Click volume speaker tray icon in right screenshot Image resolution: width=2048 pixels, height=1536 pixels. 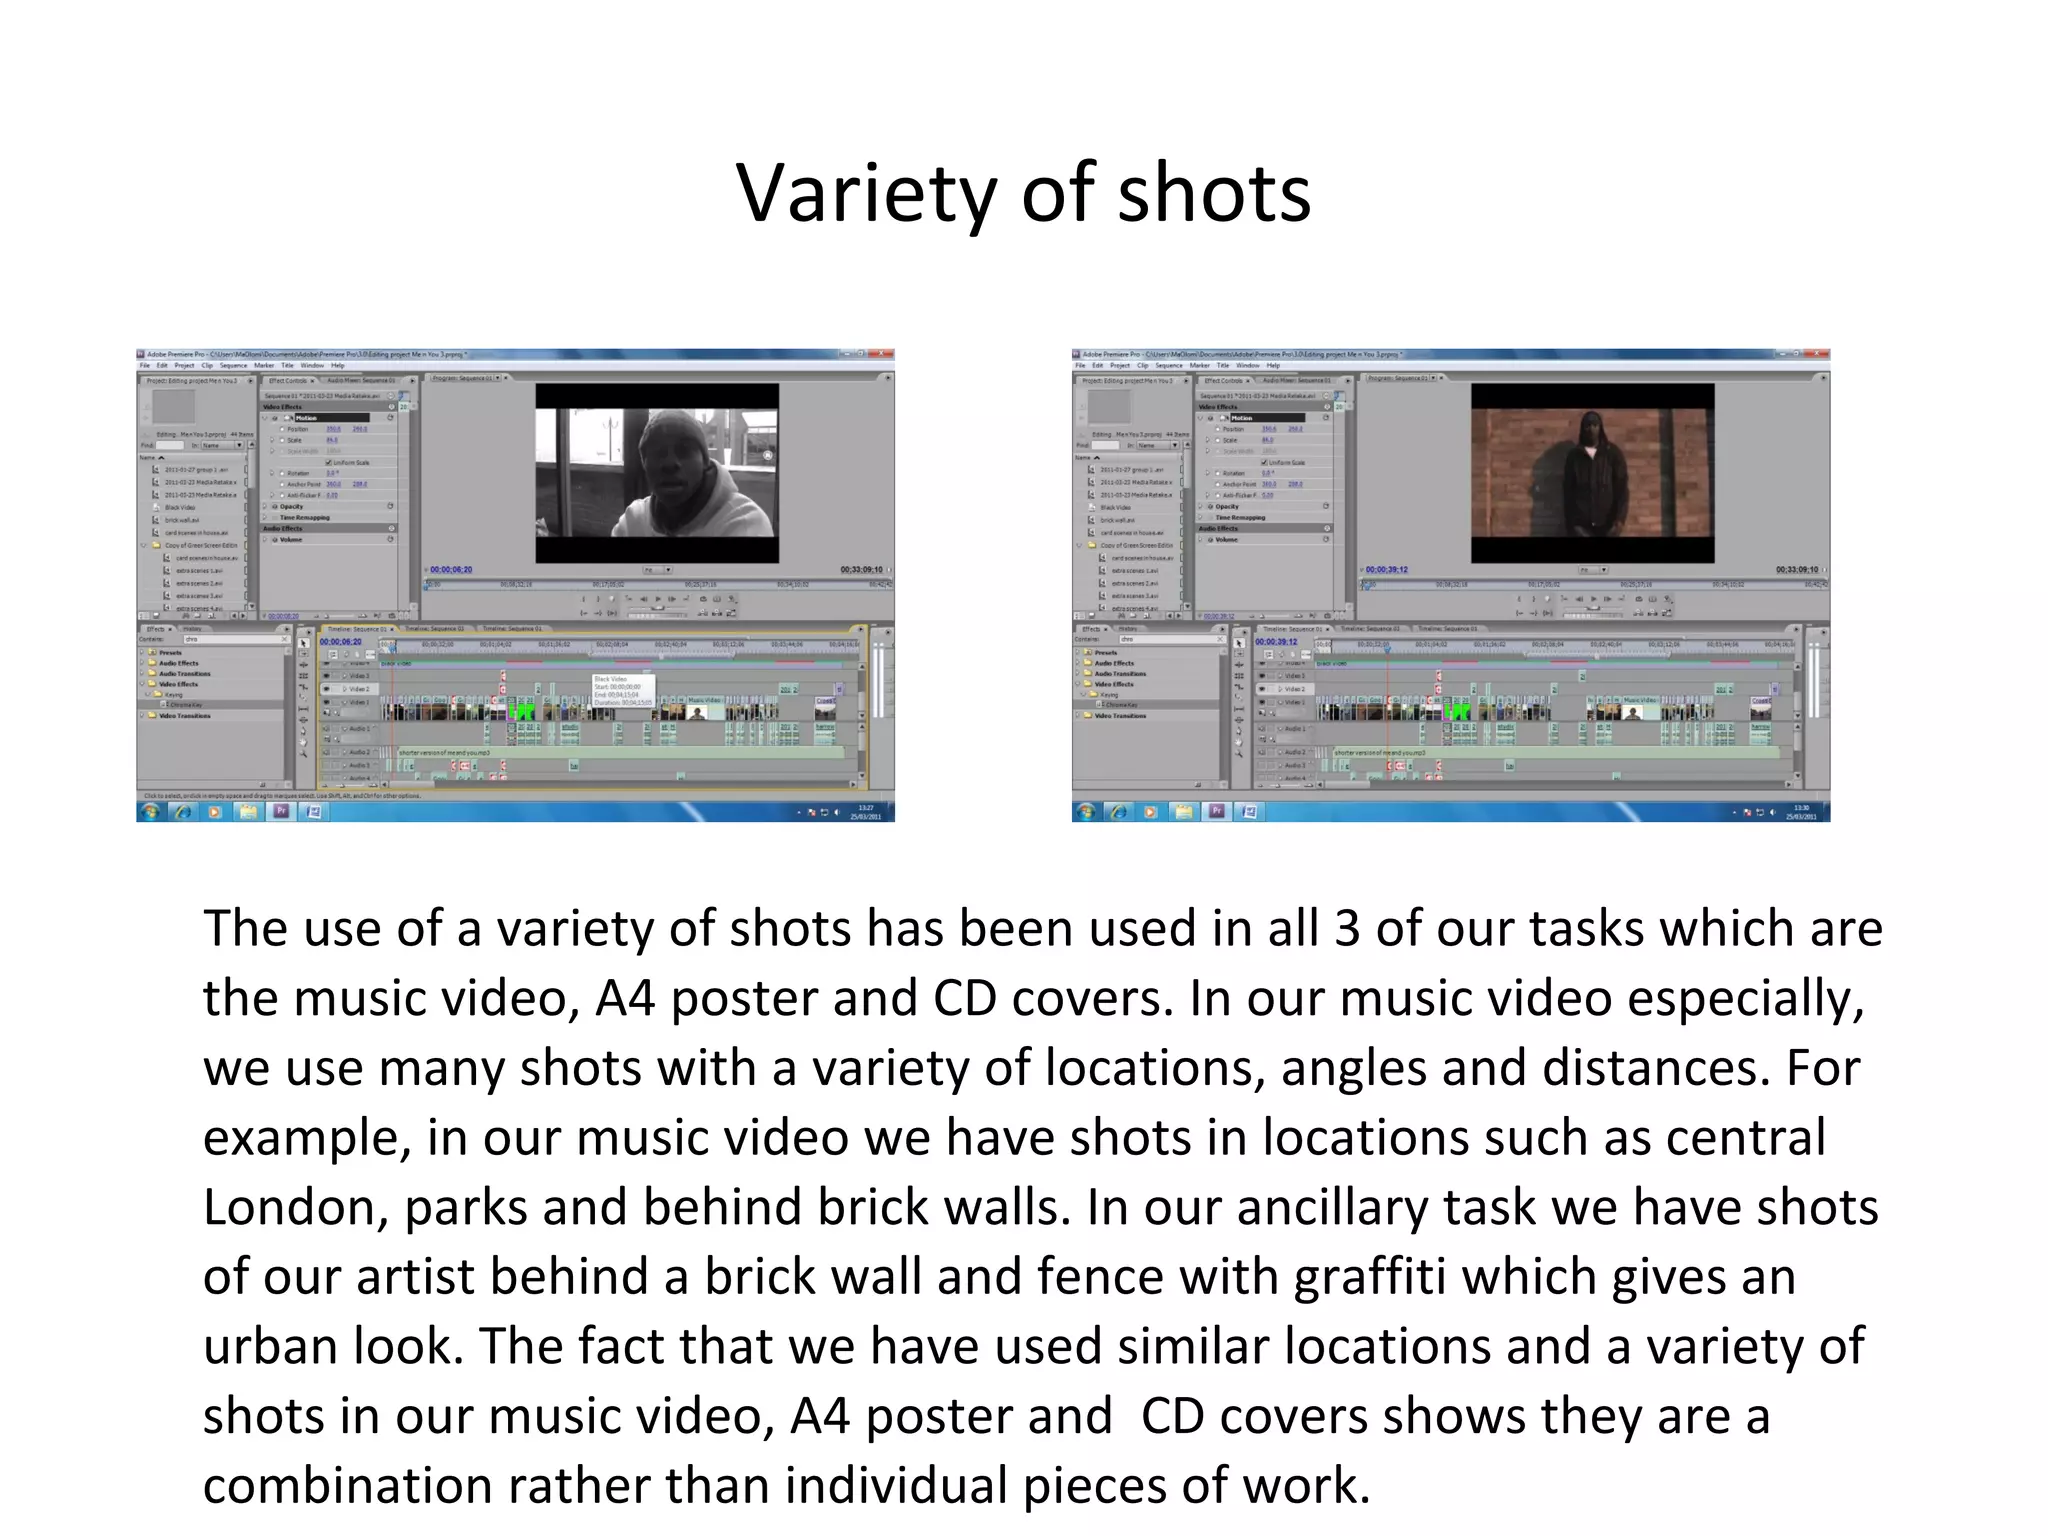1773,812
